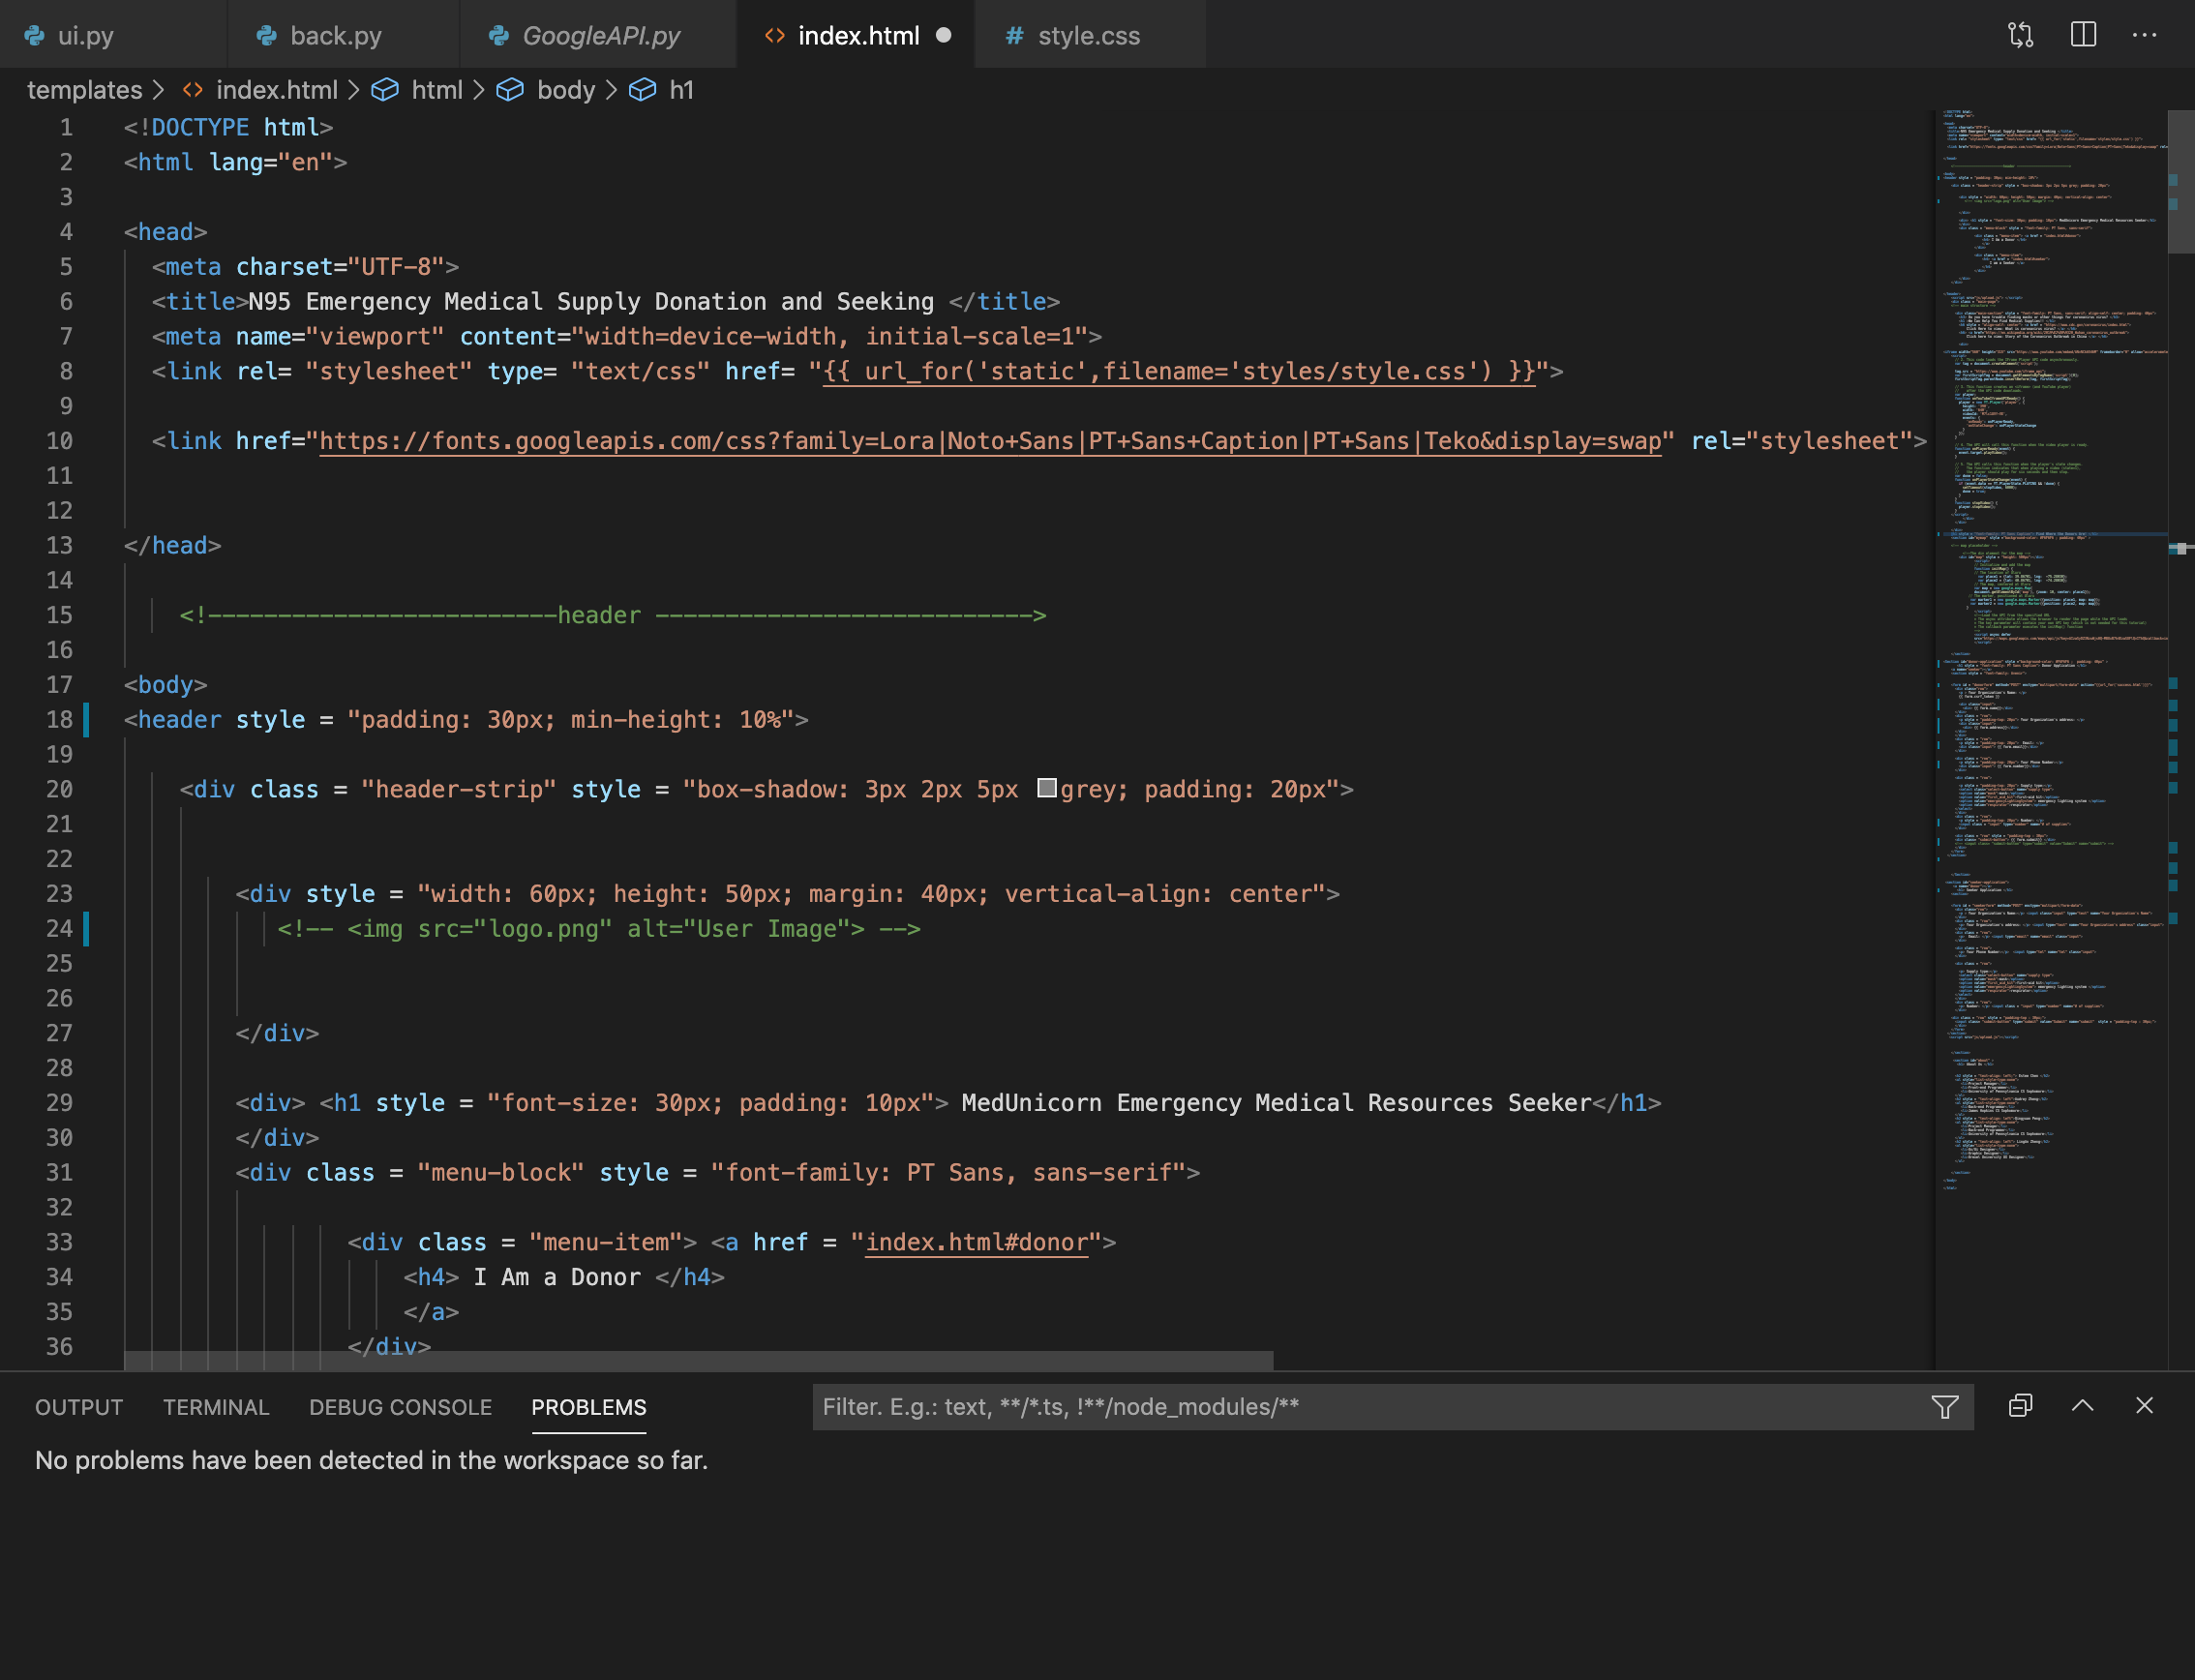
Task: Click the h1 symbol icon in breadcrumb
Action: click(x=642, y=90)
